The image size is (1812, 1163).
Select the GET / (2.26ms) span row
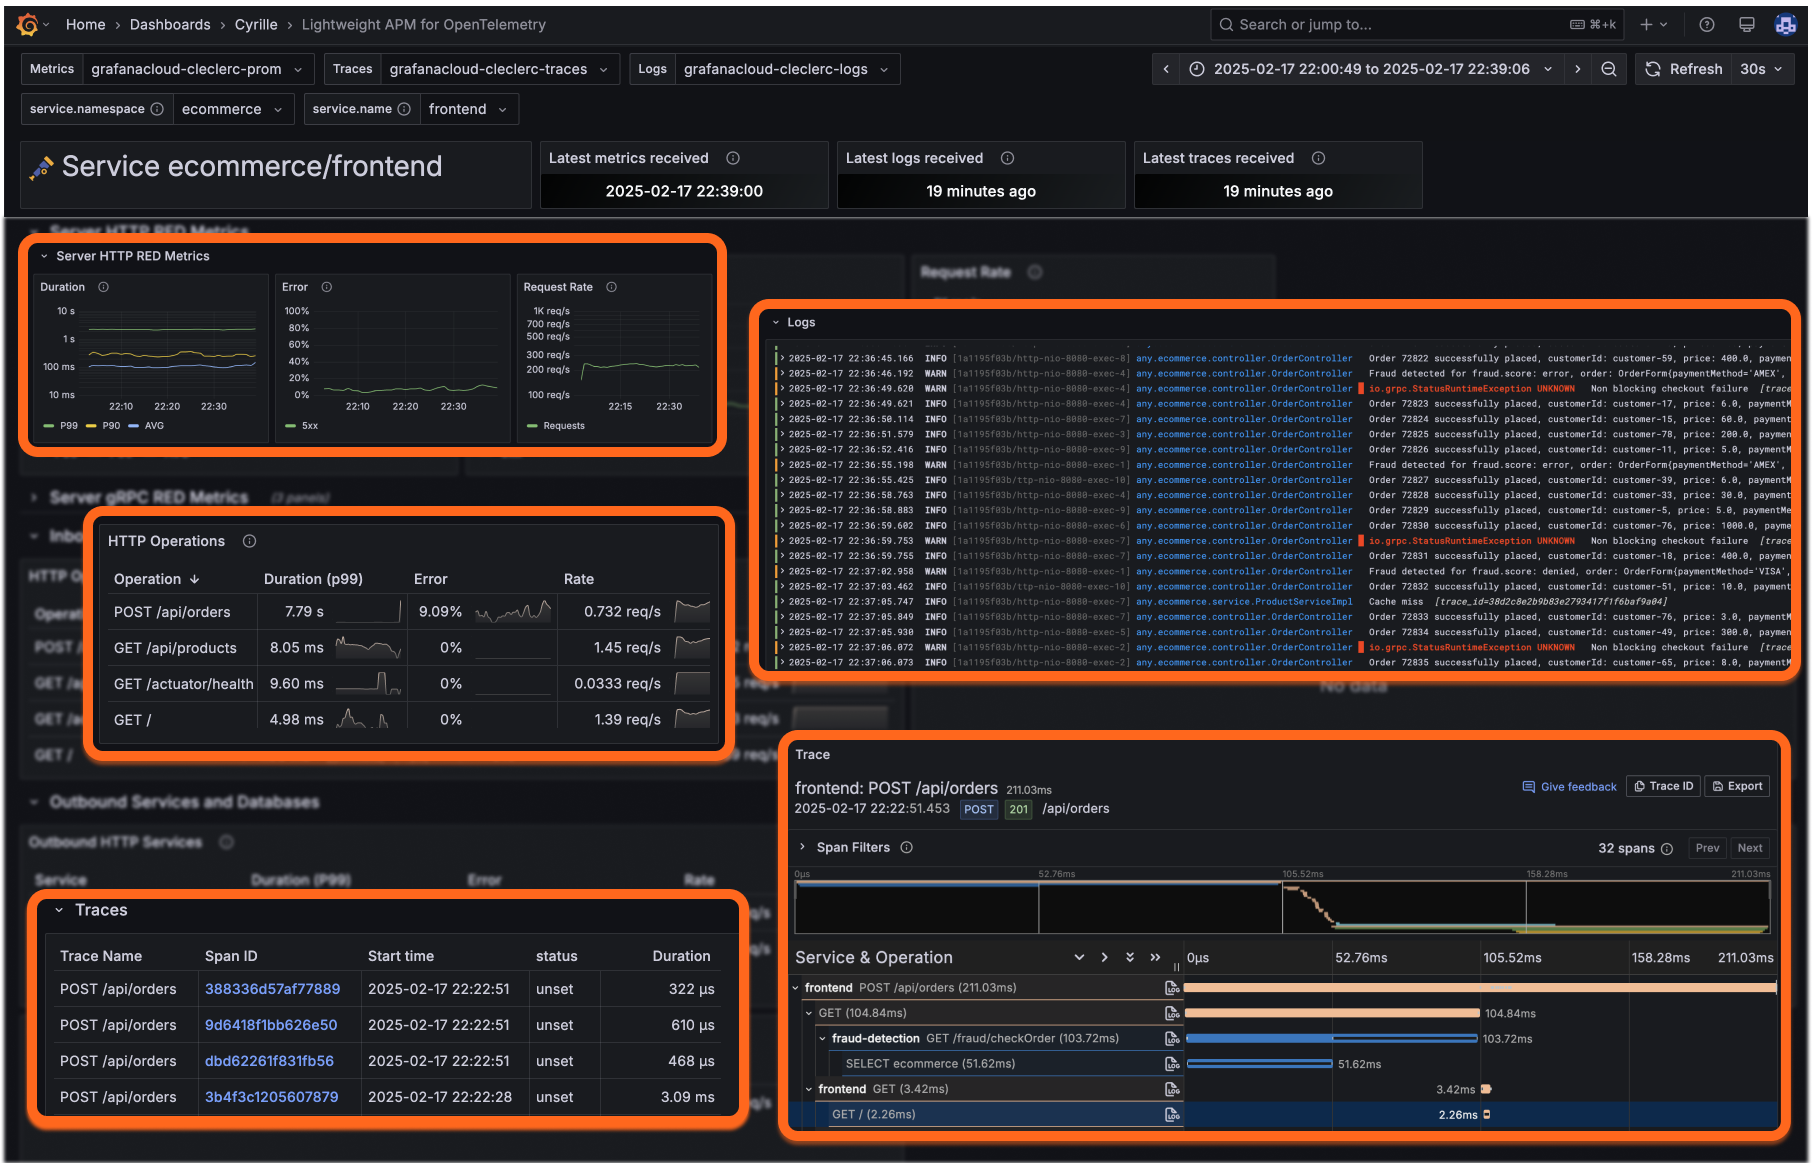(1282, 1114)
